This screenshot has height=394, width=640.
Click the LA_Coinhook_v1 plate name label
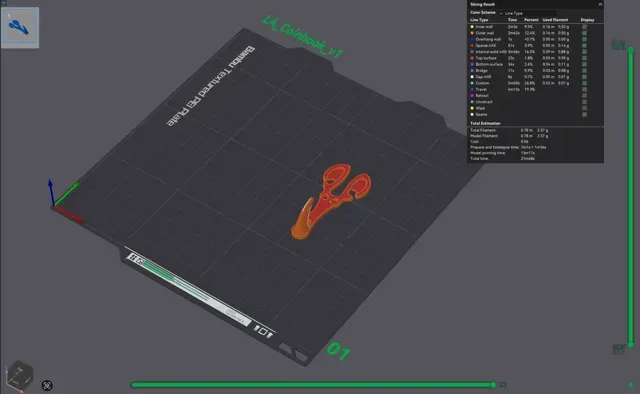302,37
